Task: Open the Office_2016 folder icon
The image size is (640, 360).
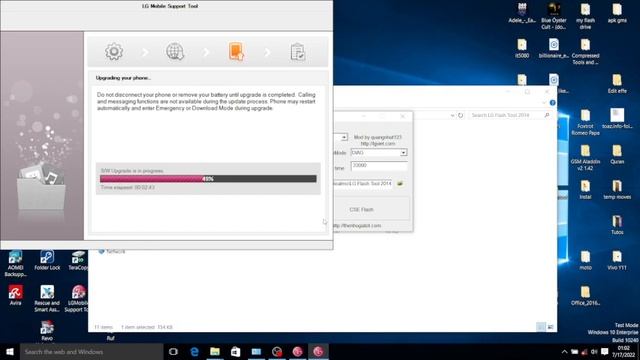Action: point(585,296)
